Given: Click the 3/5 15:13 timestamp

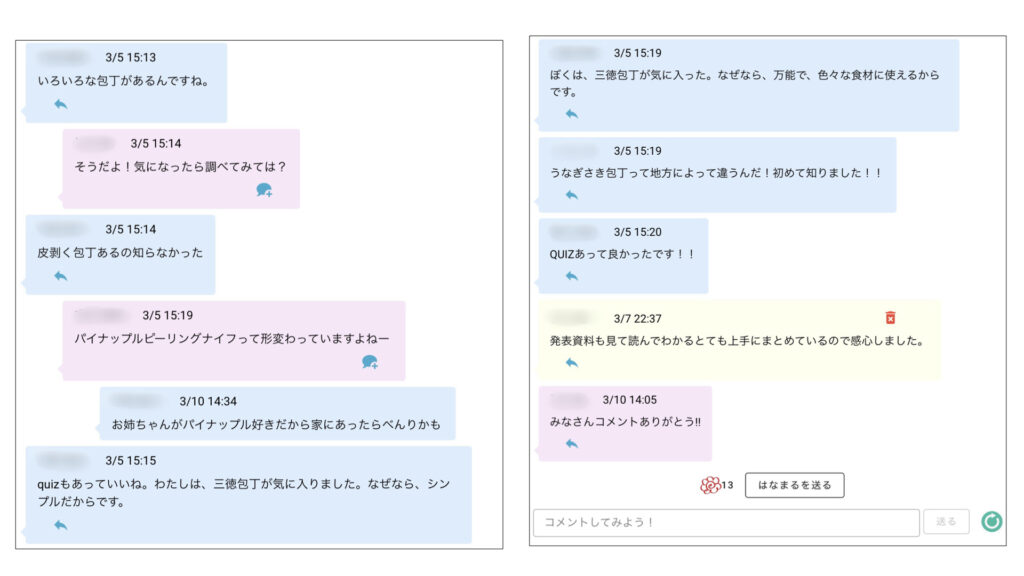Looking at the screenshot, I should click(x=130, y=58).
